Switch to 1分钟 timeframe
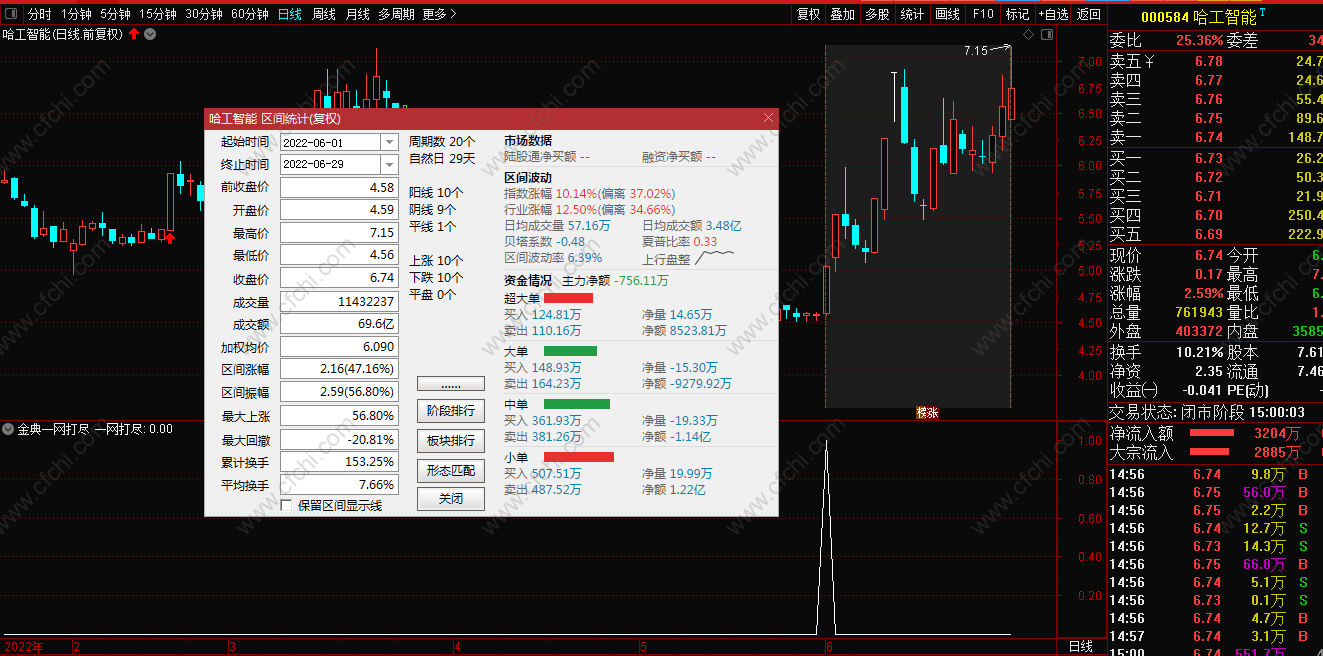Screen dimensions: 1323x656 tap(77, 14)
